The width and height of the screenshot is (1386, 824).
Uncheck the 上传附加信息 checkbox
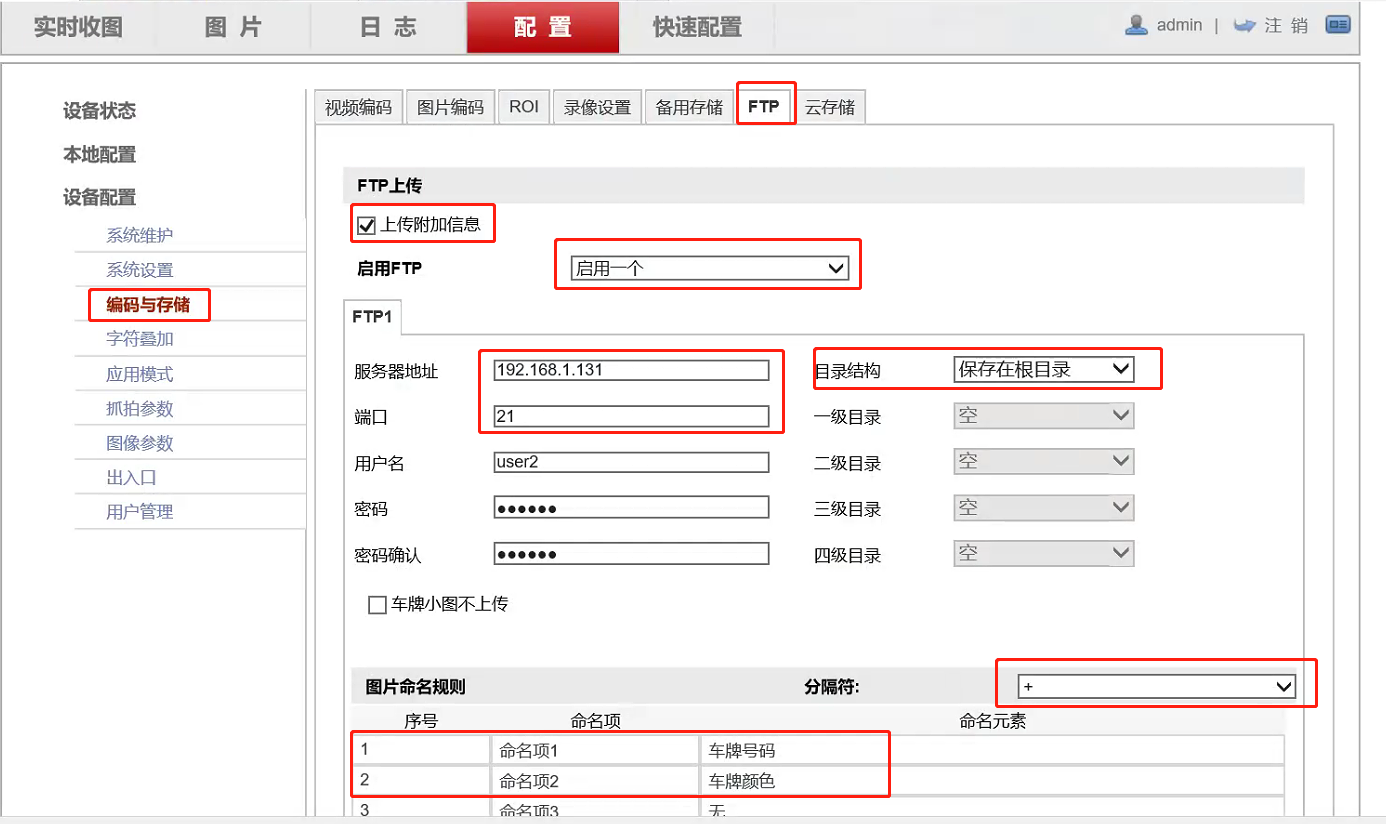click(366, 224)
